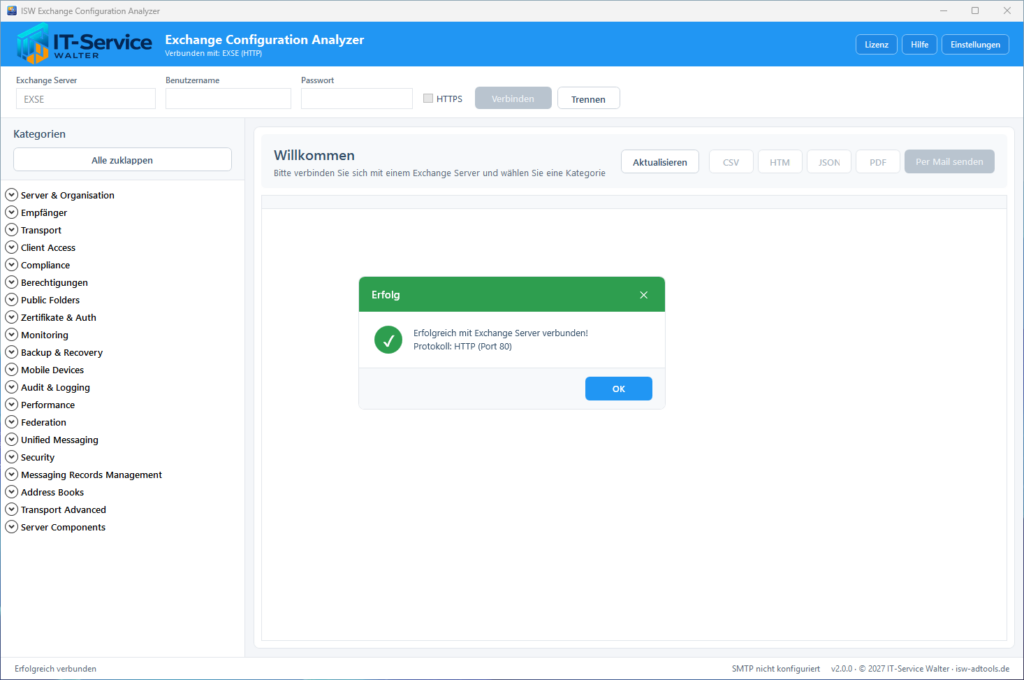The image size is (1024, 680).
Task: Select the Server Components category
Action: coord(63,527)
